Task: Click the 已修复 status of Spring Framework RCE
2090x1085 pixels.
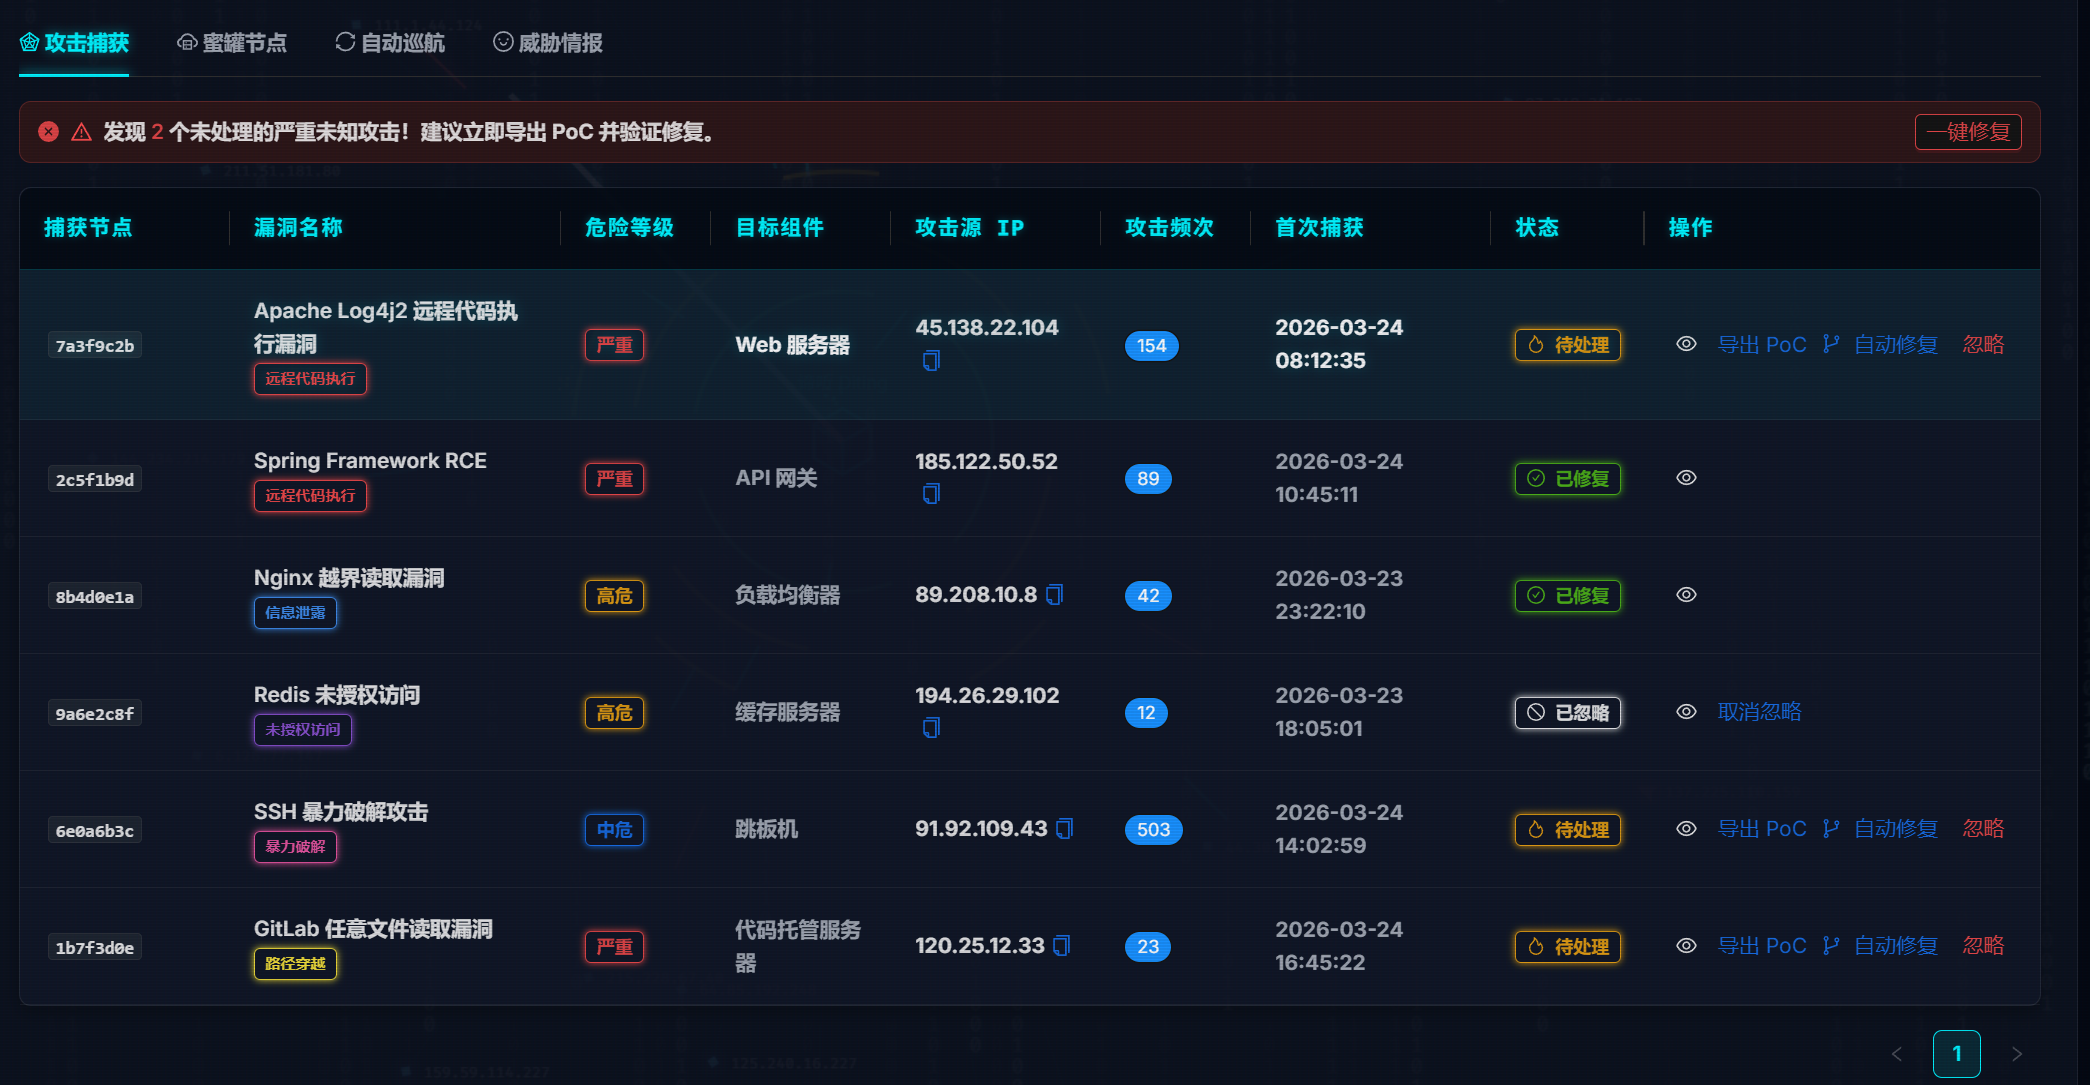Action: (1568, 479)
